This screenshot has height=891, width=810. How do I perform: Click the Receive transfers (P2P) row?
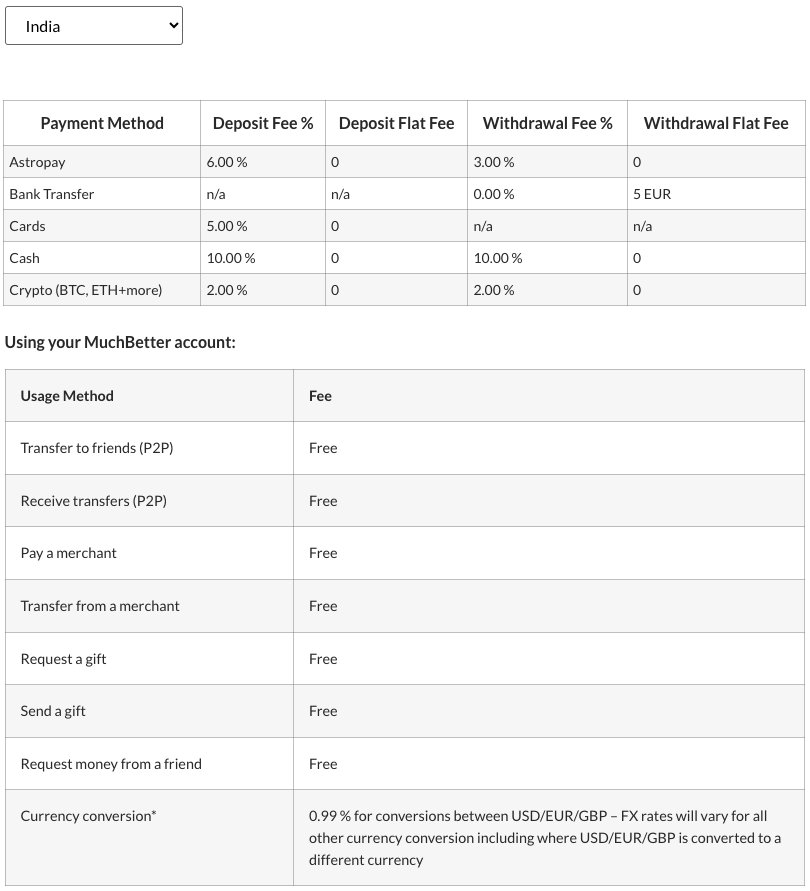[405, 501]
